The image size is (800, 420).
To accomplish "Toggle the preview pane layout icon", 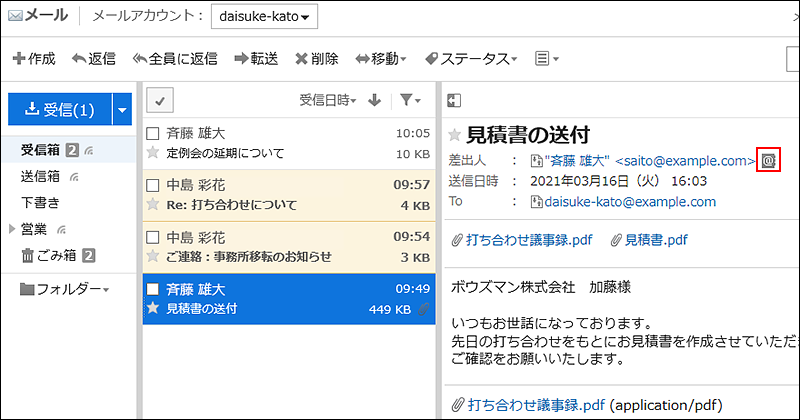I will point(454,101).
